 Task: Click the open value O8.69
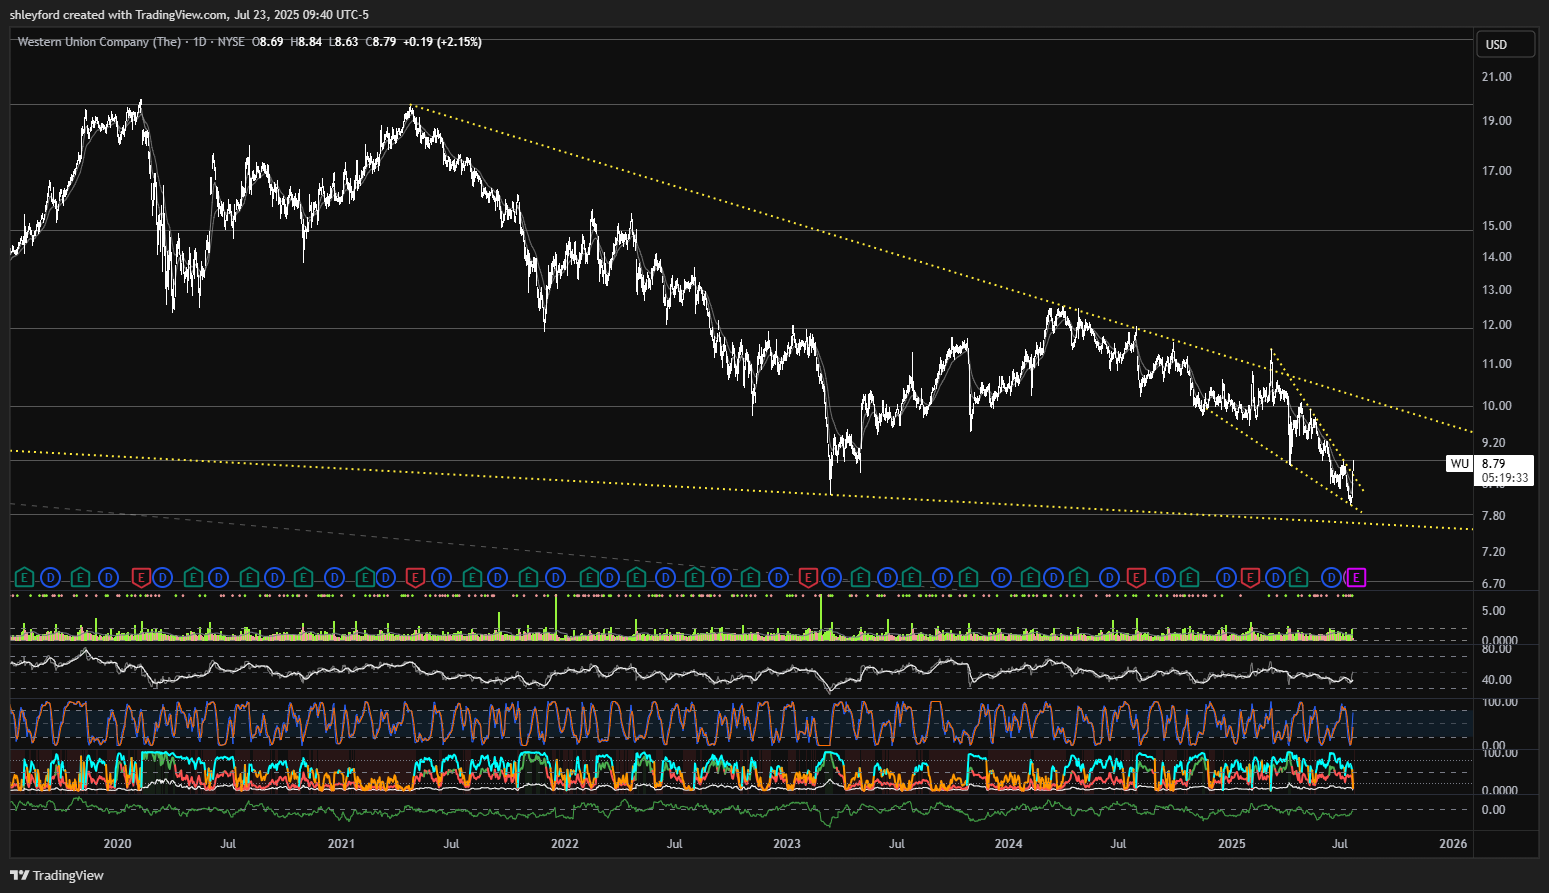267,42
